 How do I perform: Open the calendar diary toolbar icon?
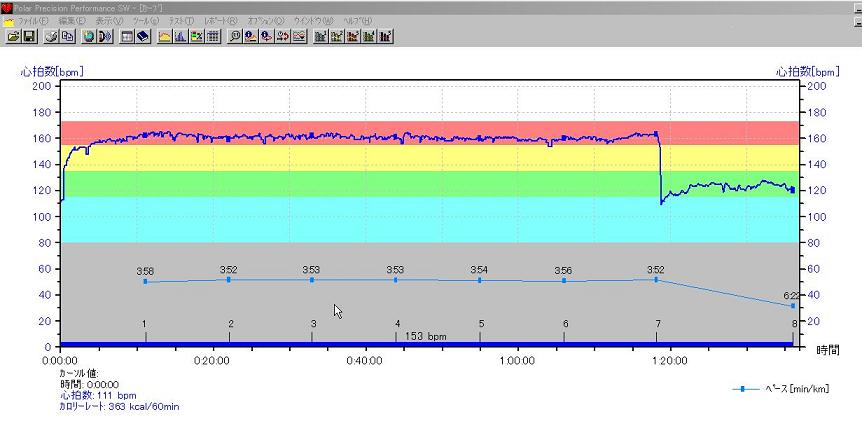[x=128, y=37]
